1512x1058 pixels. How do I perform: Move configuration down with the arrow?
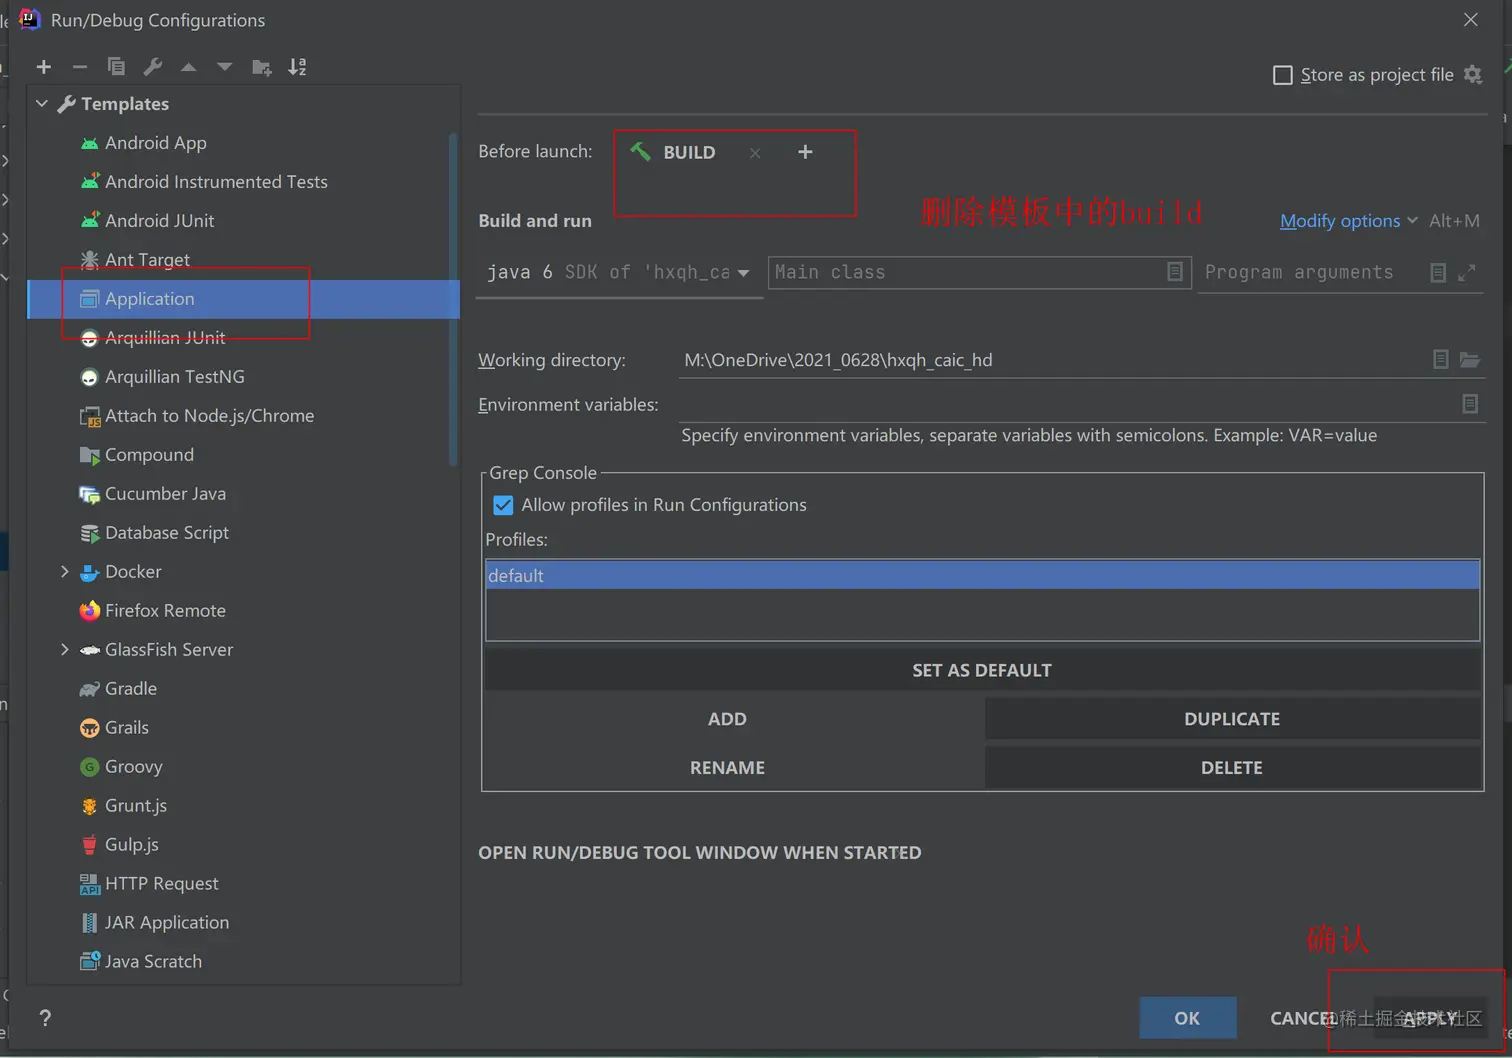tap(224, 67)
